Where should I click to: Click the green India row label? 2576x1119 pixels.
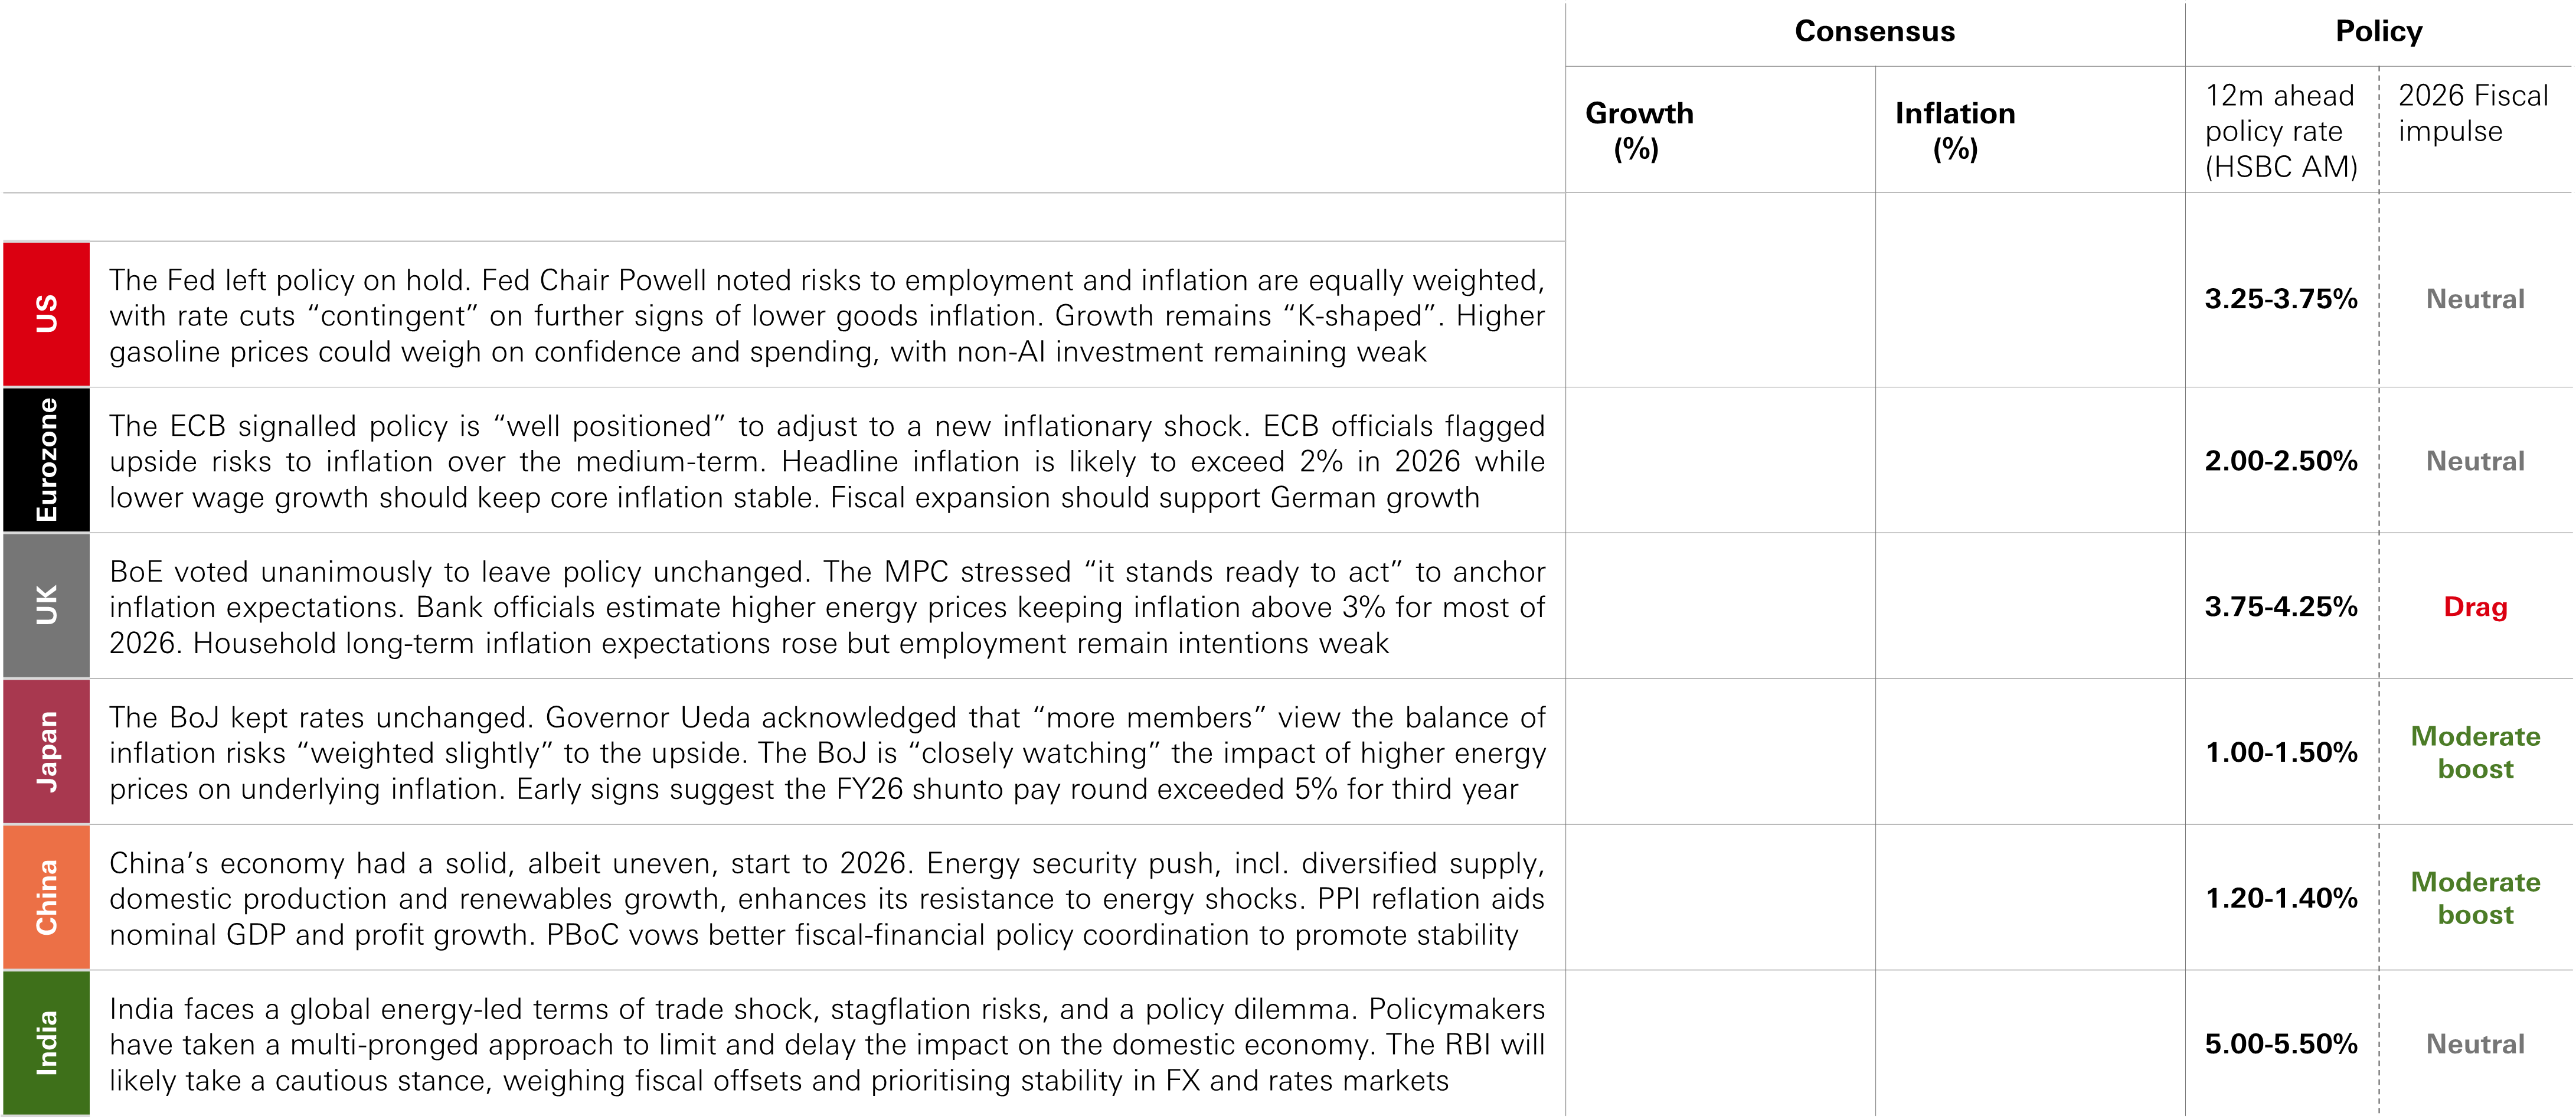tap(46, 1043)
